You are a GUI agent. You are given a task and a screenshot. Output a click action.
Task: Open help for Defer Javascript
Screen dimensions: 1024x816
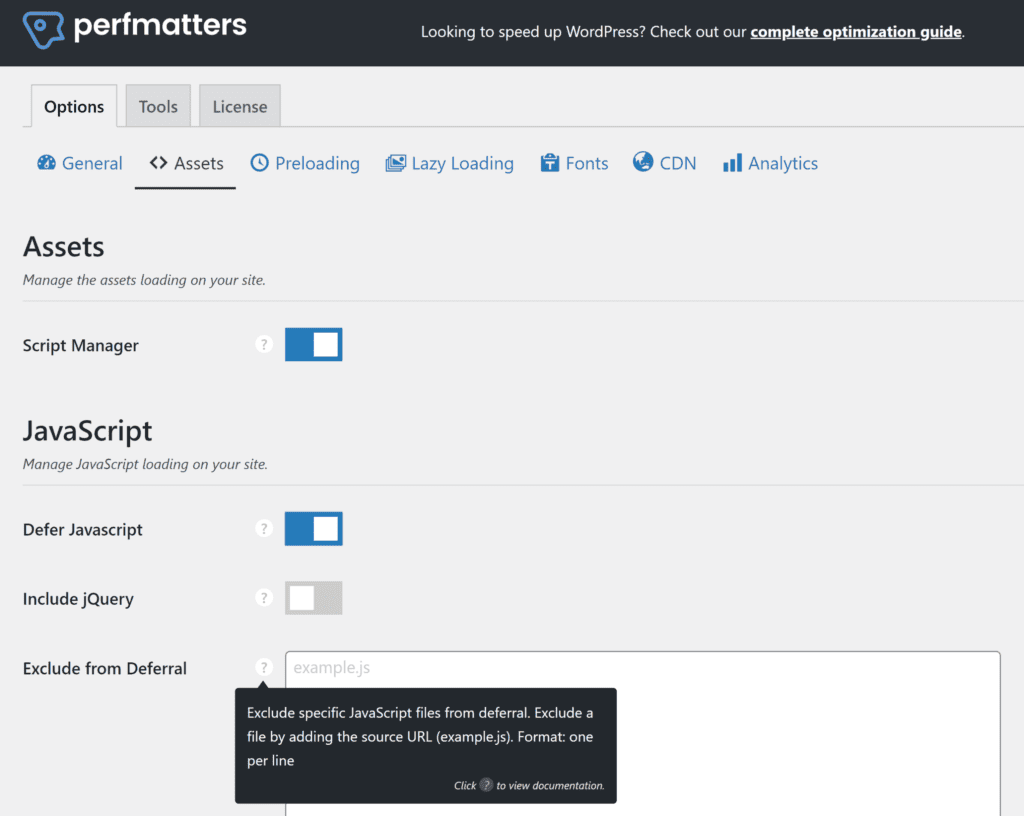point(264,528)
